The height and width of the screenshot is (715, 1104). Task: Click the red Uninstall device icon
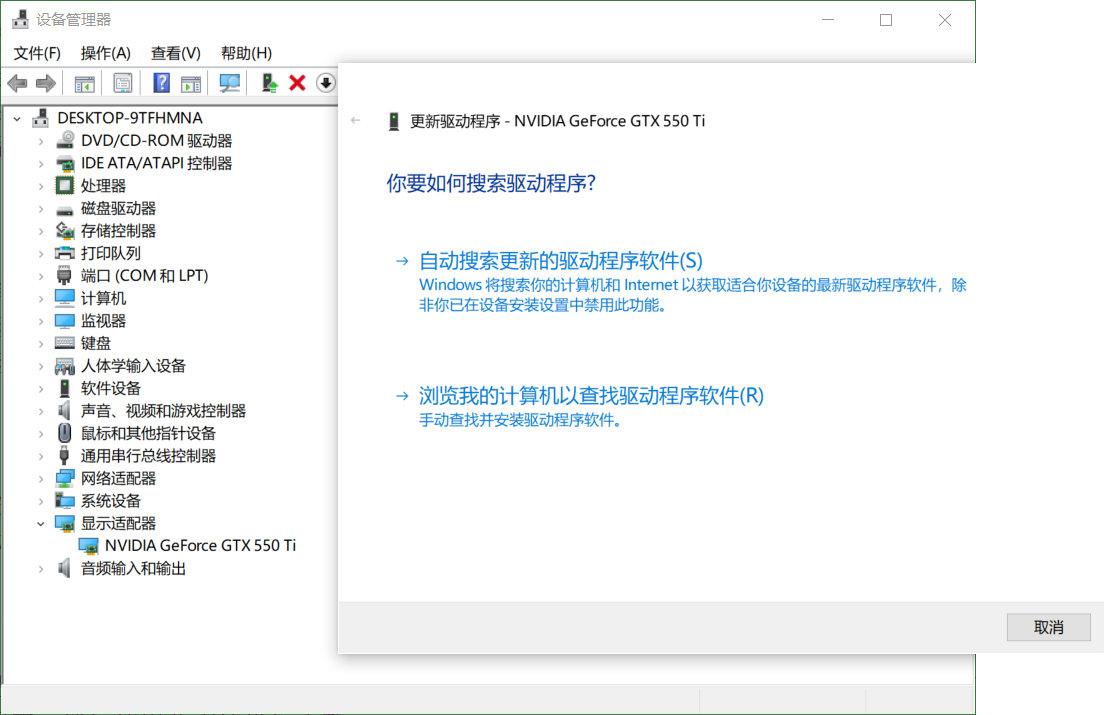point(296,83)
